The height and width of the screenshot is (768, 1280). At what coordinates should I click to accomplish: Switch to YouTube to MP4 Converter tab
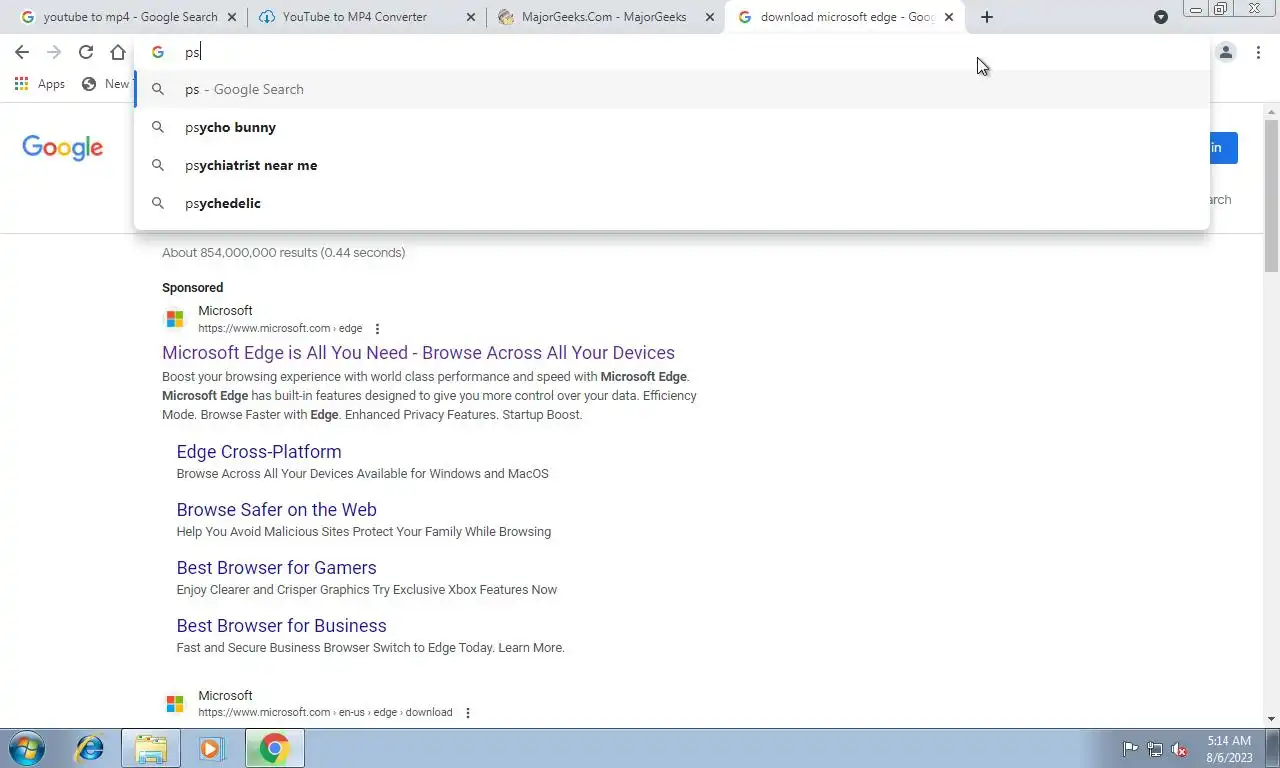[x=364, y=17]
